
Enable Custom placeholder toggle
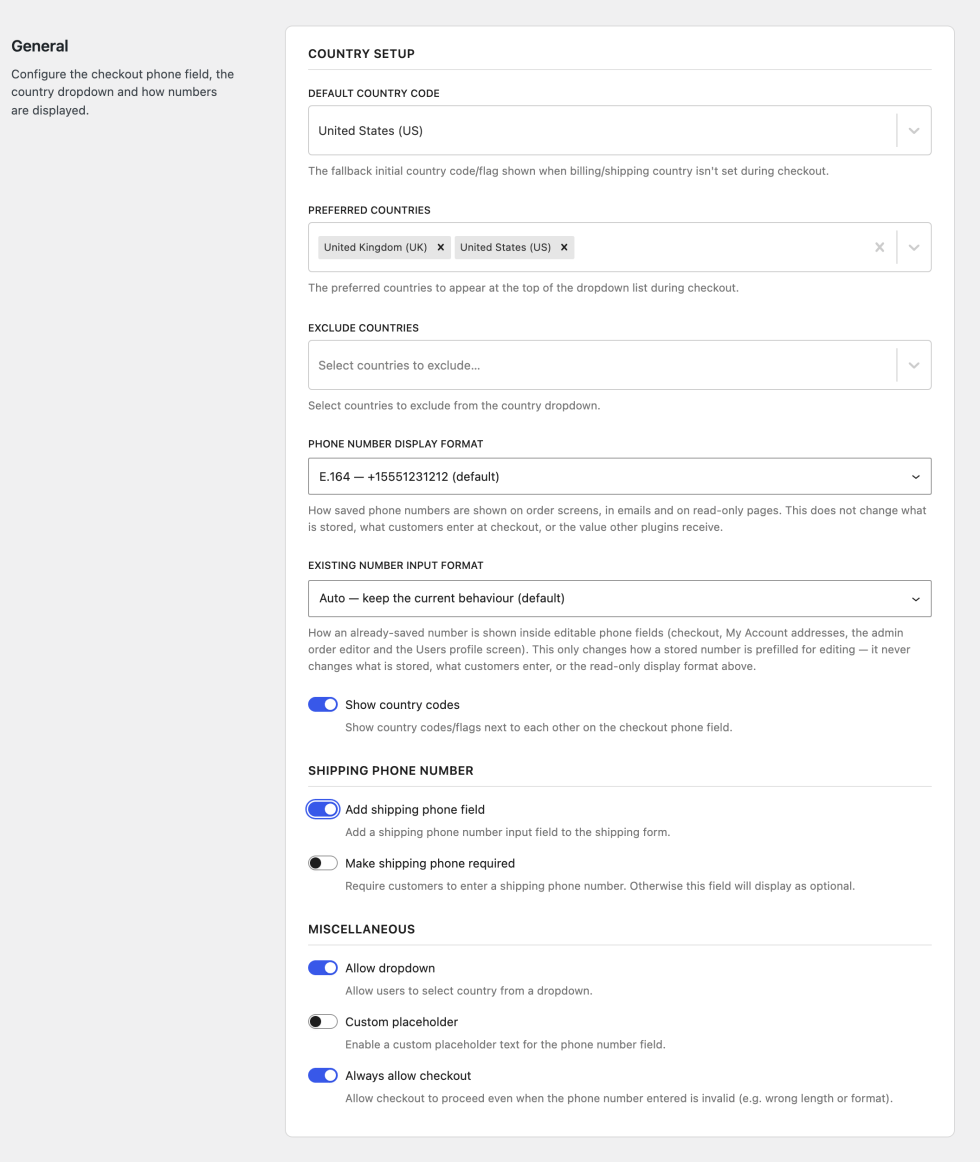[x=323, y=1022]
